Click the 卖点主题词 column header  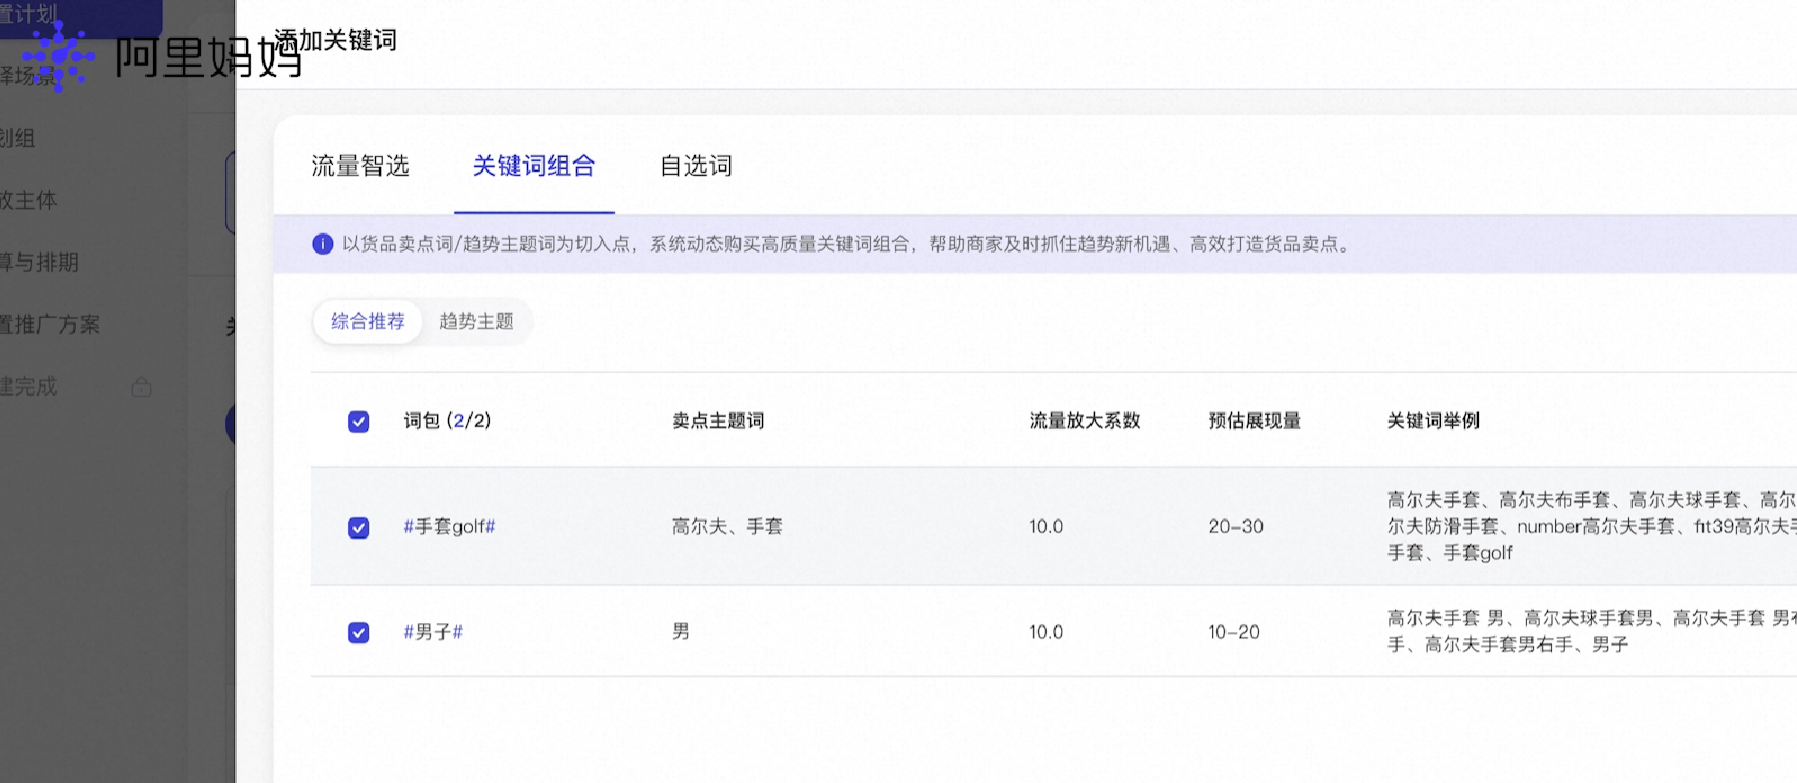coord(718,421)
